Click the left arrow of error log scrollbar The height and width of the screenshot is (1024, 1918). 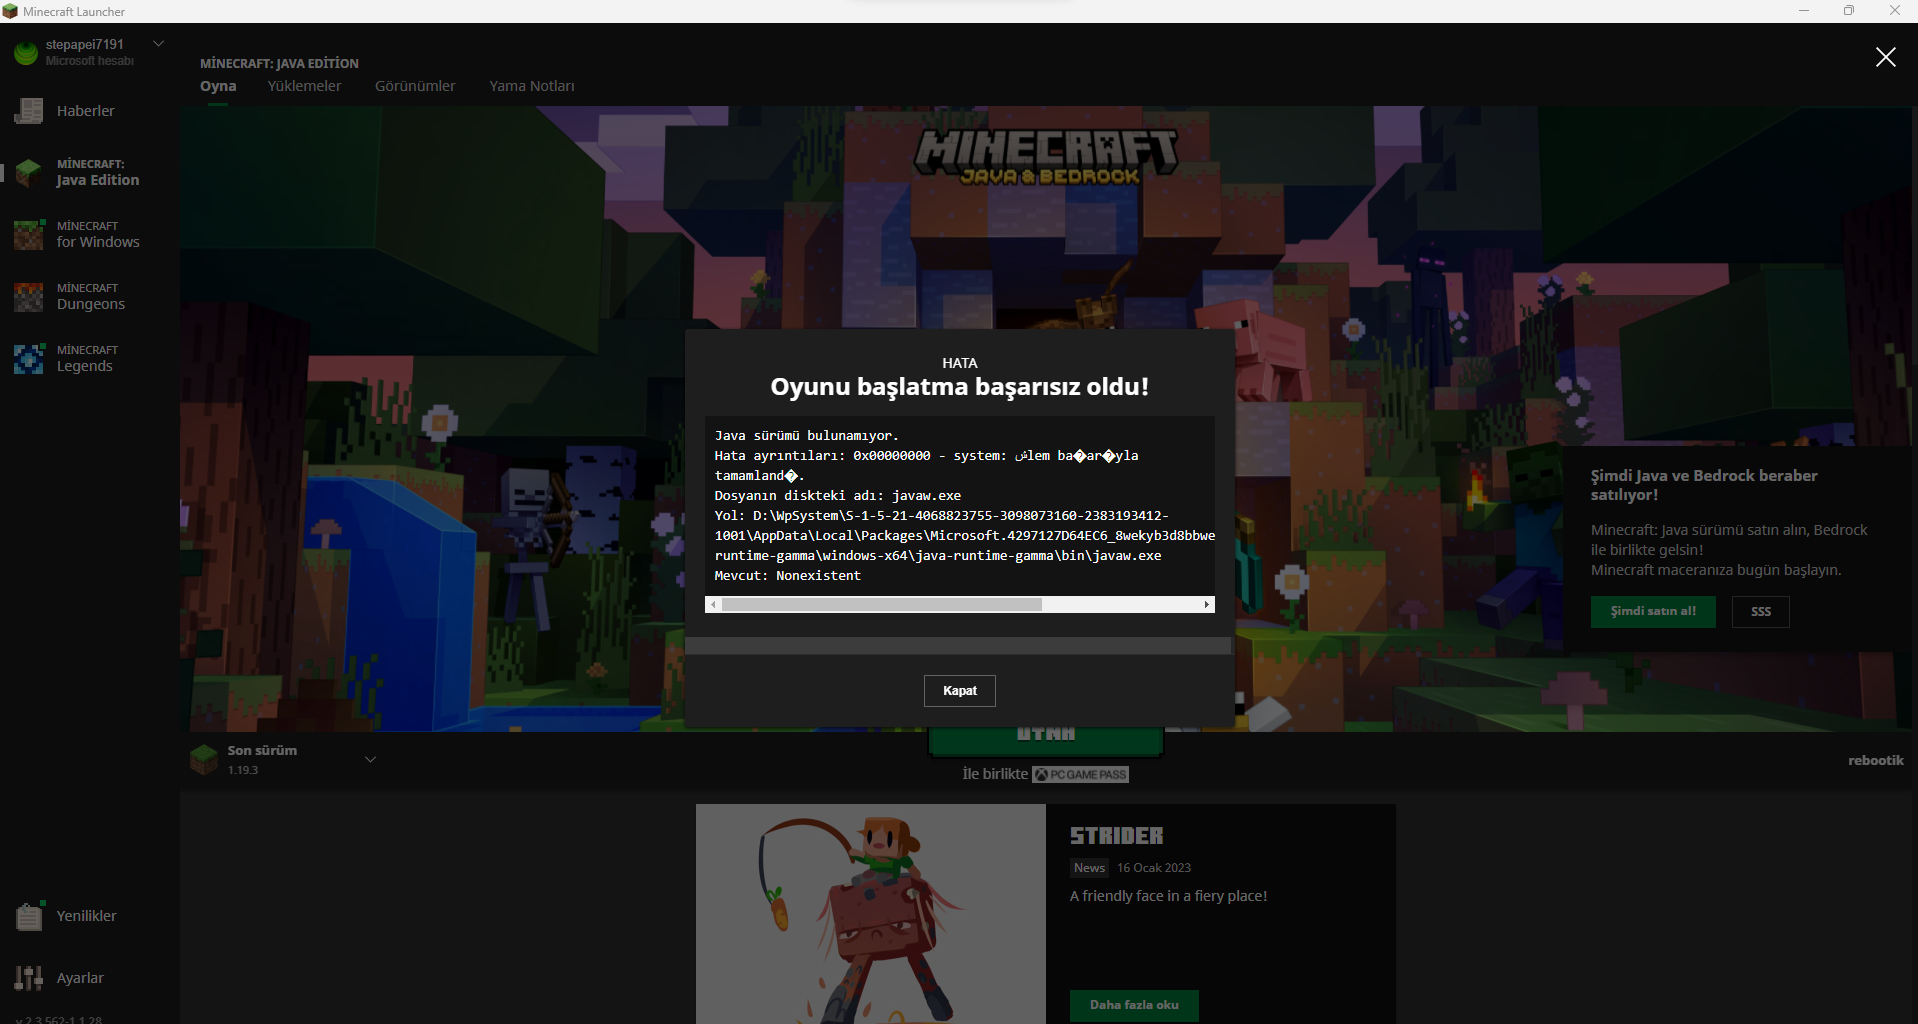click(713, 605)
